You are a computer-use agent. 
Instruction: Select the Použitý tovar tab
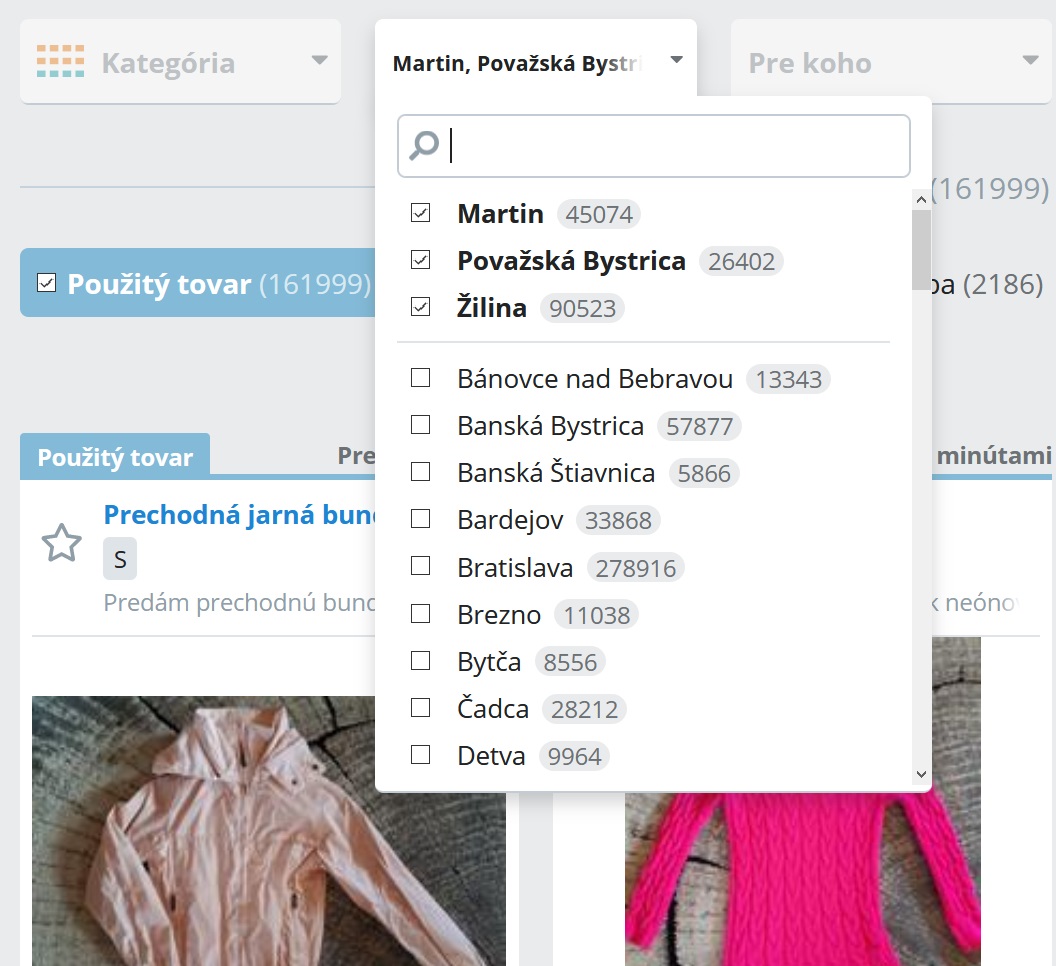tap(115, 457)
